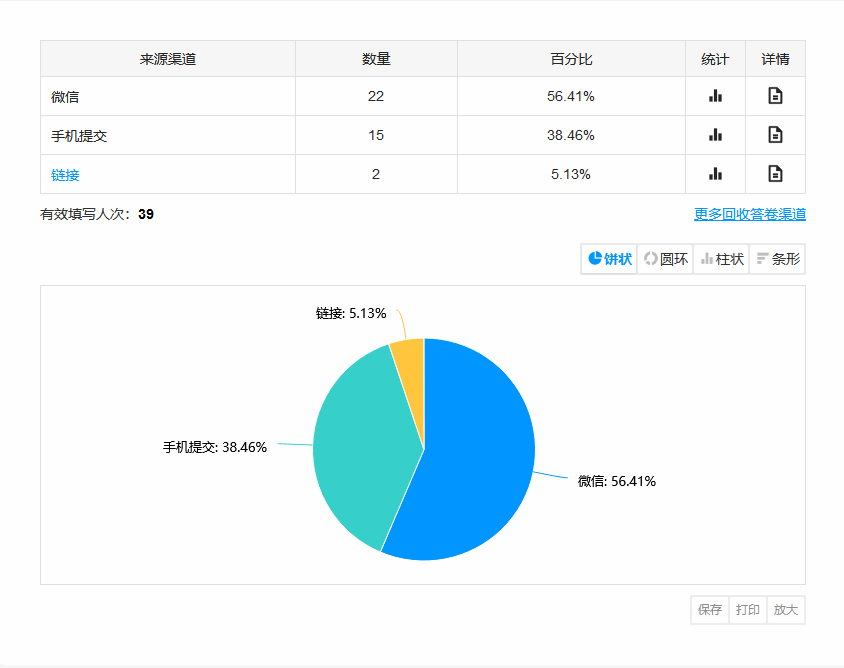Open the 链接 source channel link

65,175
